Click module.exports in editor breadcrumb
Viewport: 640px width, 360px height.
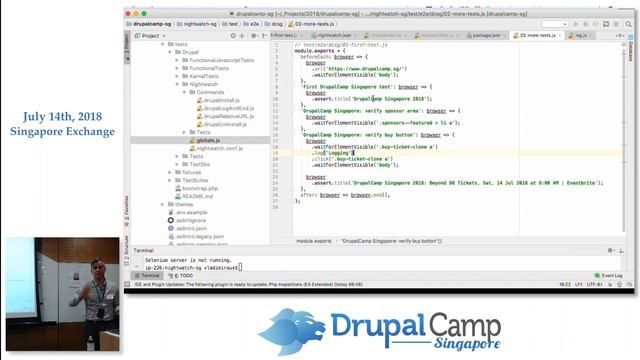coord(313,241)
